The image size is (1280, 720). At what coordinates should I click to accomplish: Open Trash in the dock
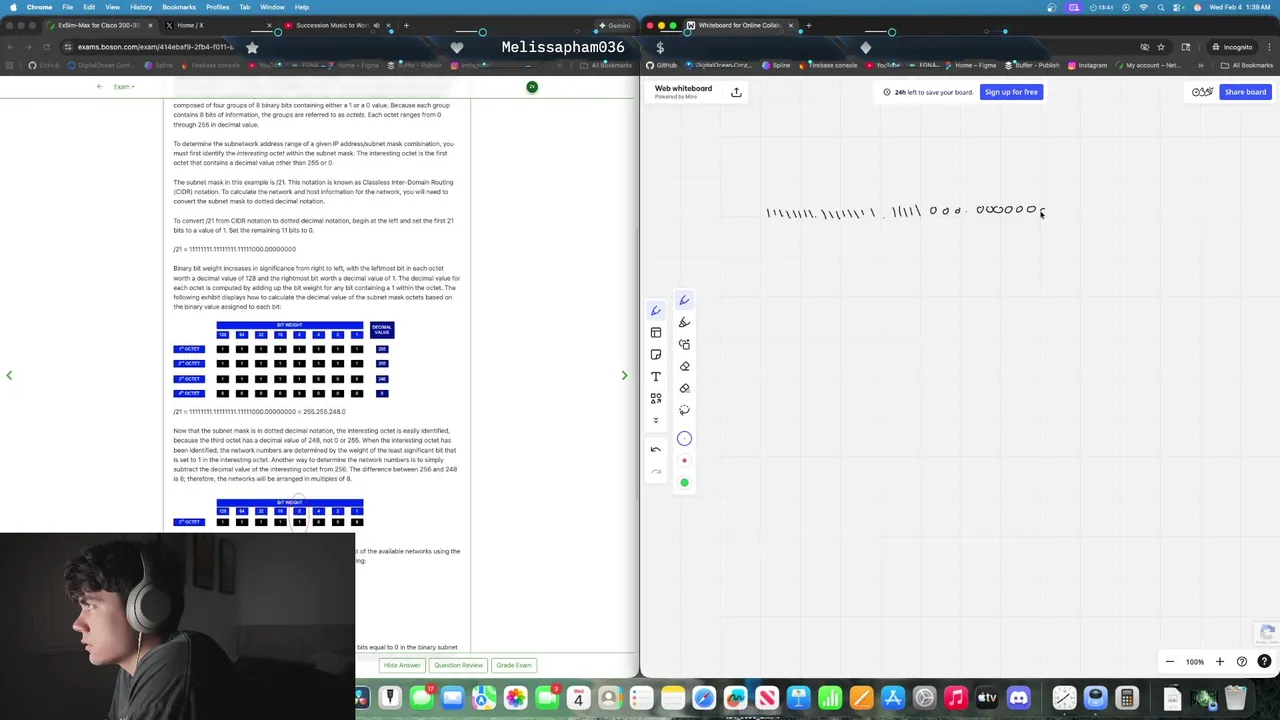pos(1235,698)
